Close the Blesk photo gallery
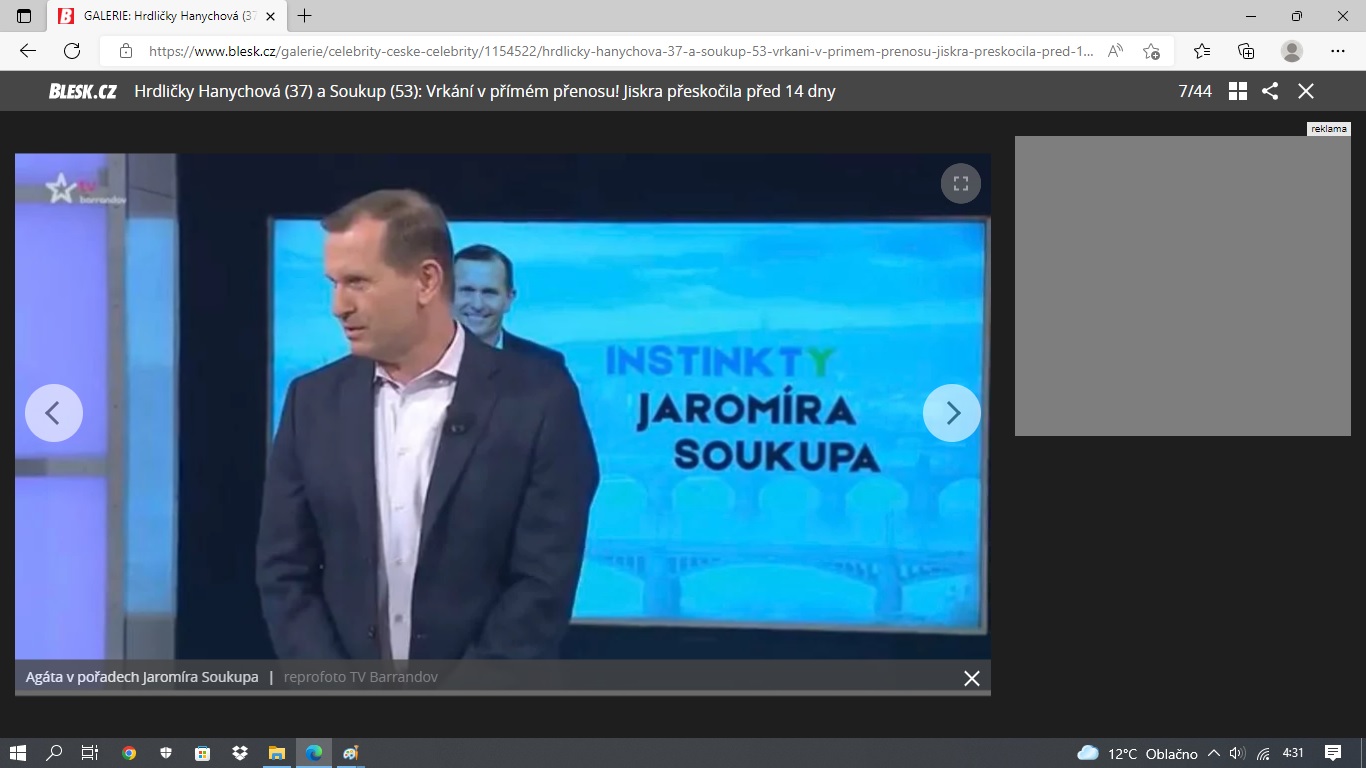This screenshot has height=768, width=1366. pos(1305,91)
